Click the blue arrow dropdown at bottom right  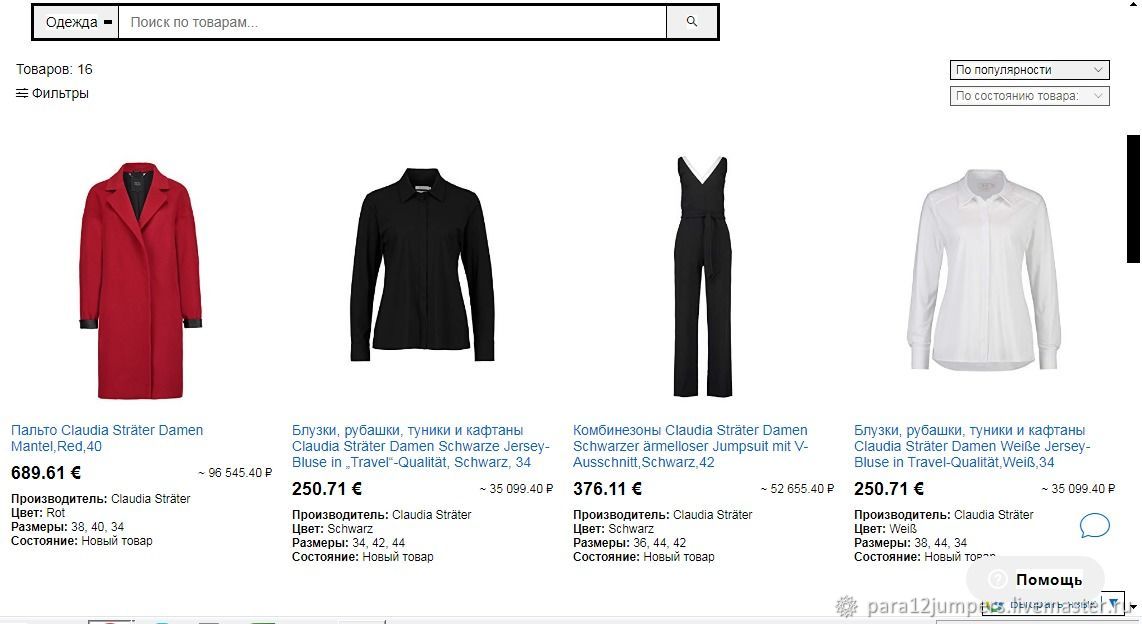[x=1114, y=604]
